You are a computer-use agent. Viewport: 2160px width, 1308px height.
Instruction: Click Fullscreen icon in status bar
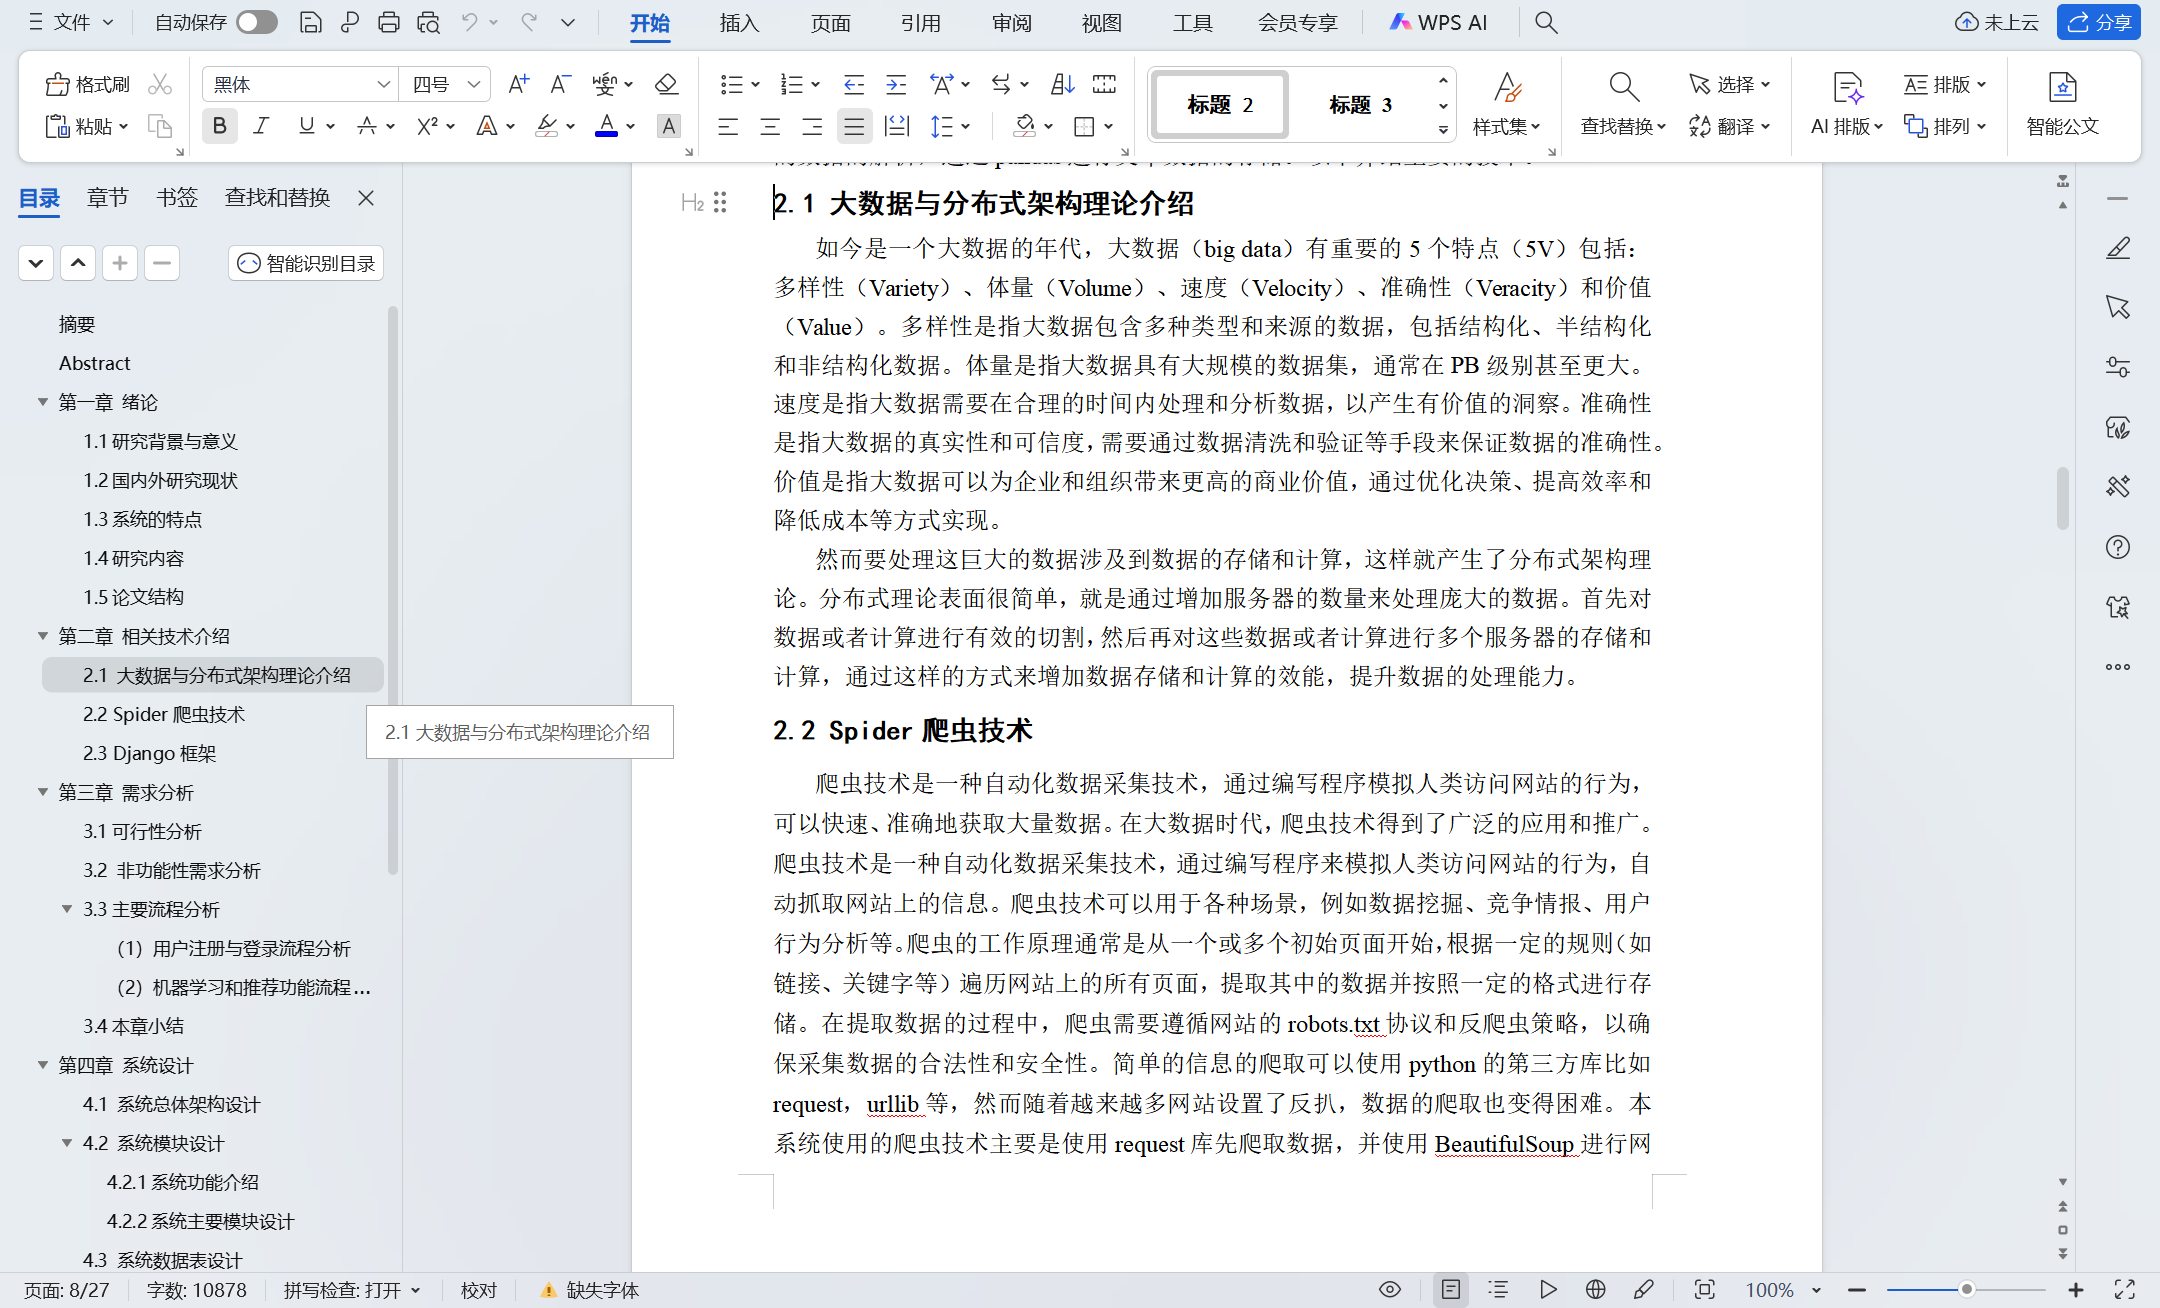[x=2125, y=1290]
